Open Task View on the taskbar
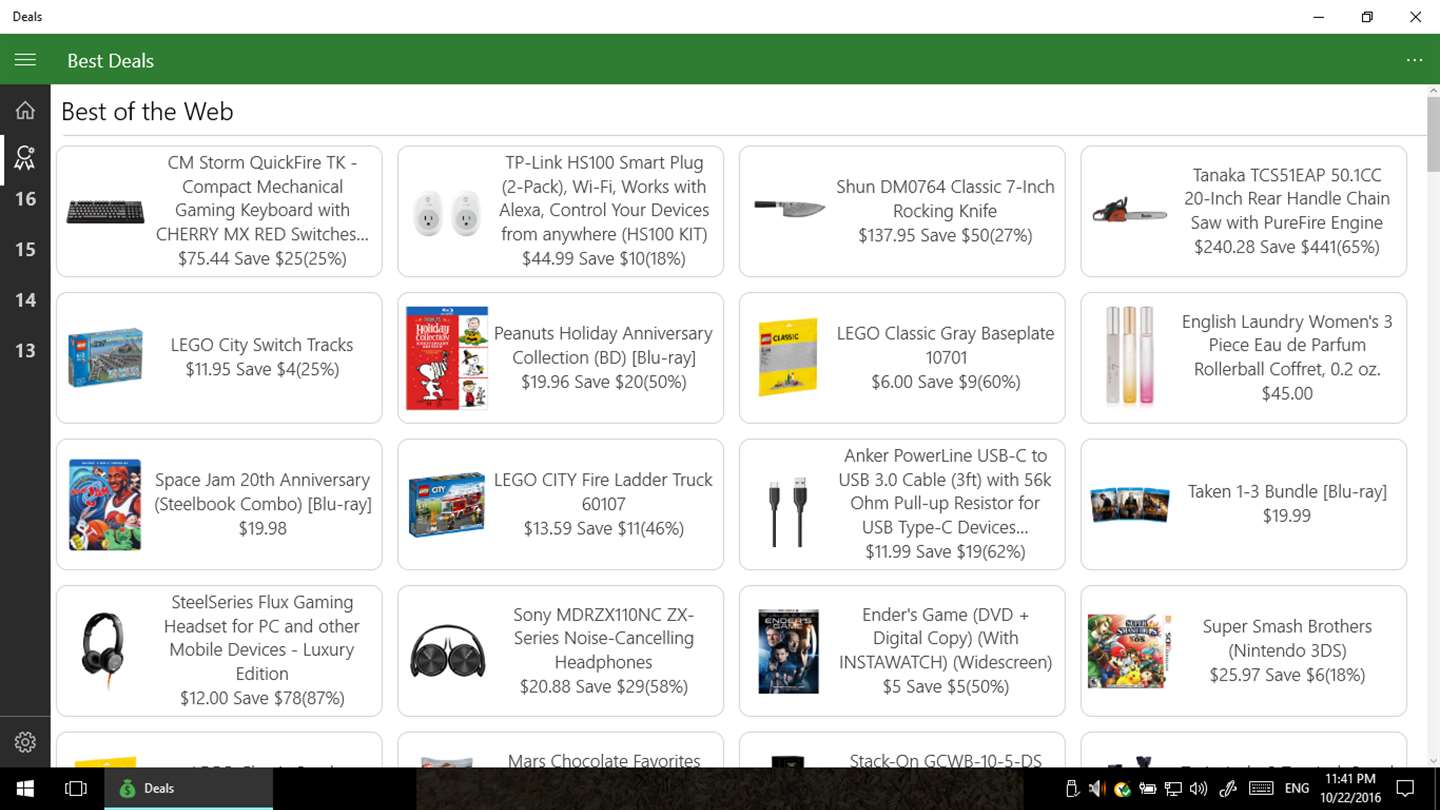The image size is (1440, 810). 76,789
